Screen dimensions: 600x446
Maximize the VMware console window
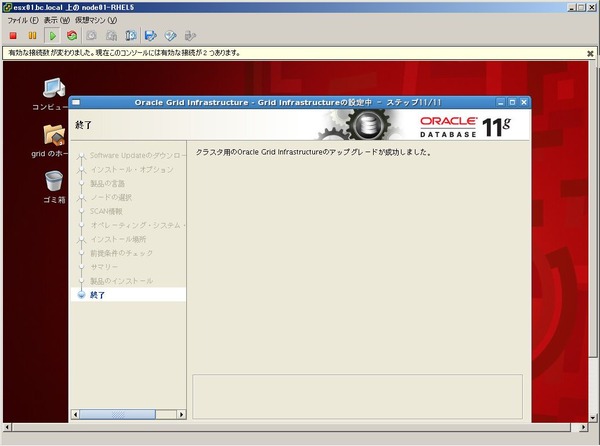tap(581, 7)
